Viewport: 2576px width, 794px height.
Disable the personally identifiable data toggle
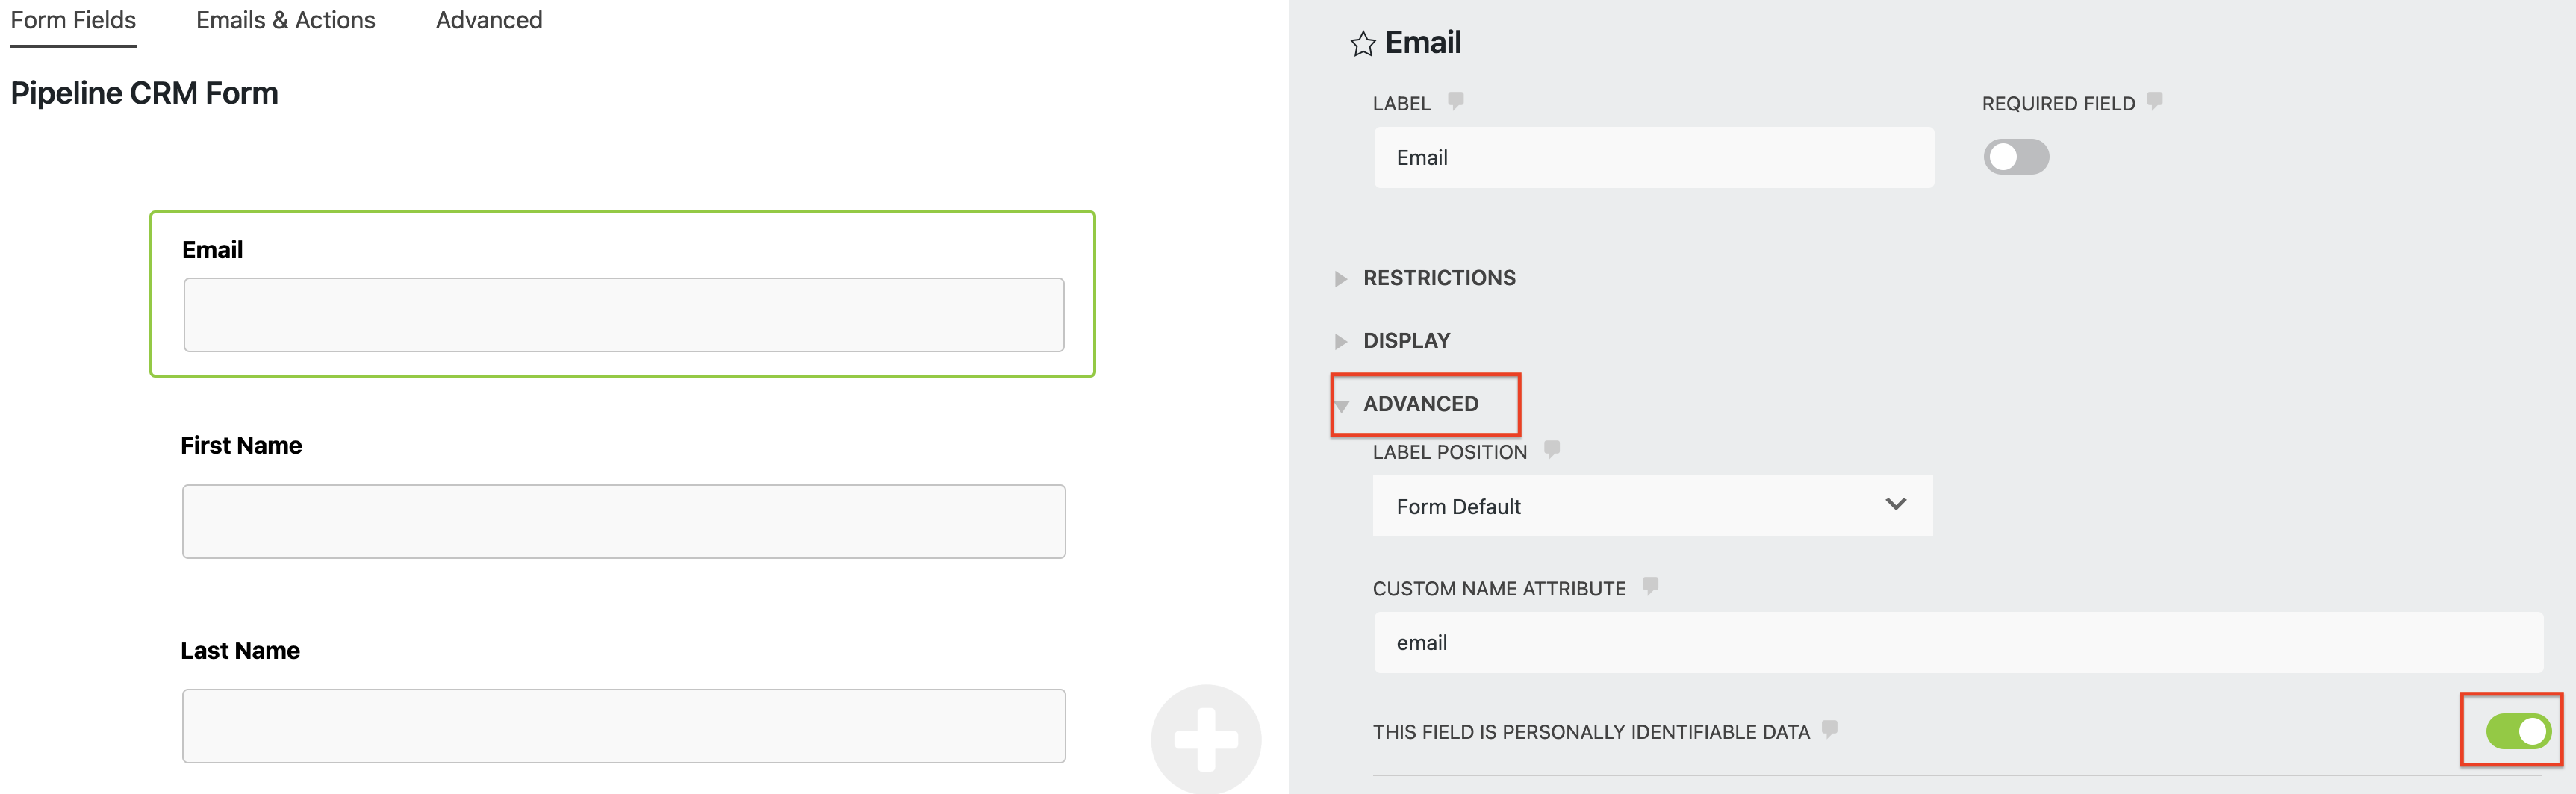(x=2518, y=731)
